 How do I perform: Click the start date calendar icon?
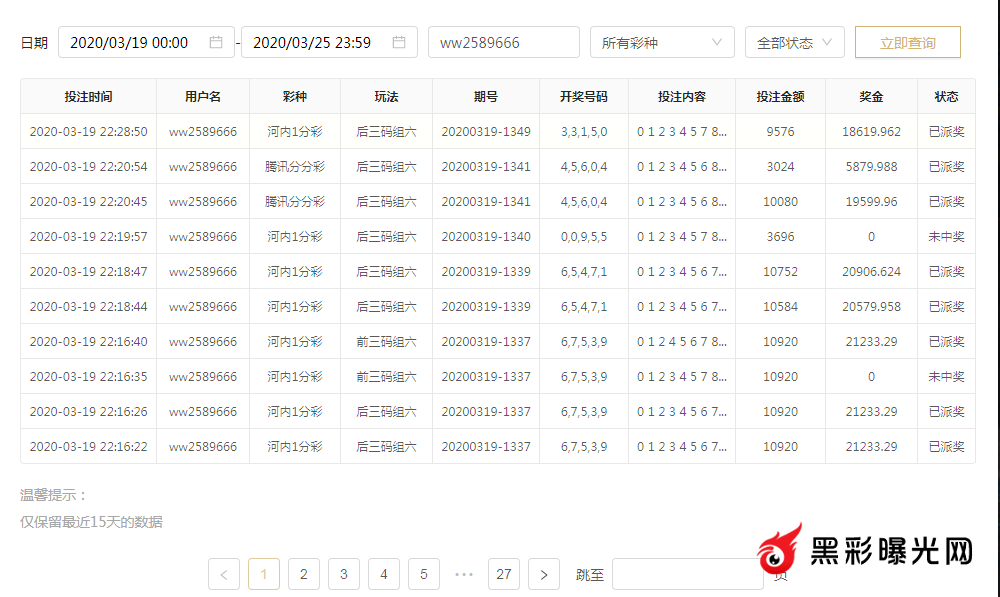tap(216, 42)
